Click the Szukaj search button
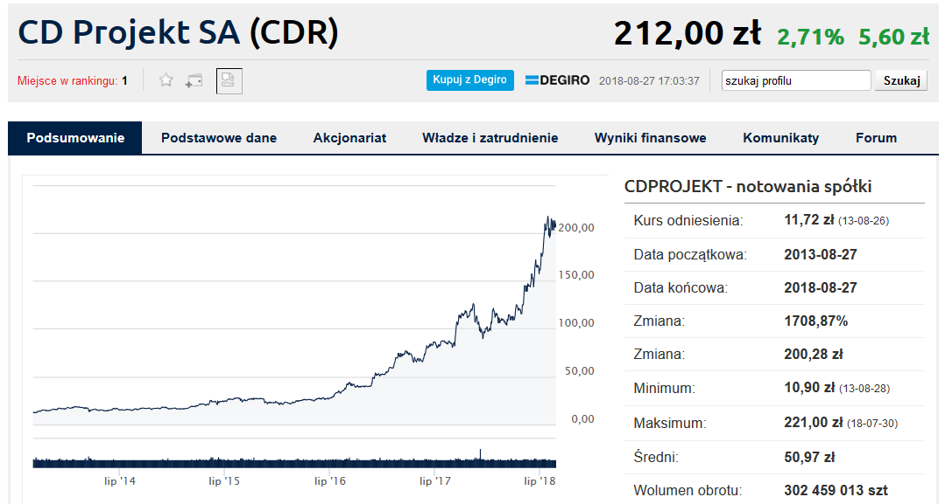The width and height of the screenshot is (945, 504). click(900, 80)
